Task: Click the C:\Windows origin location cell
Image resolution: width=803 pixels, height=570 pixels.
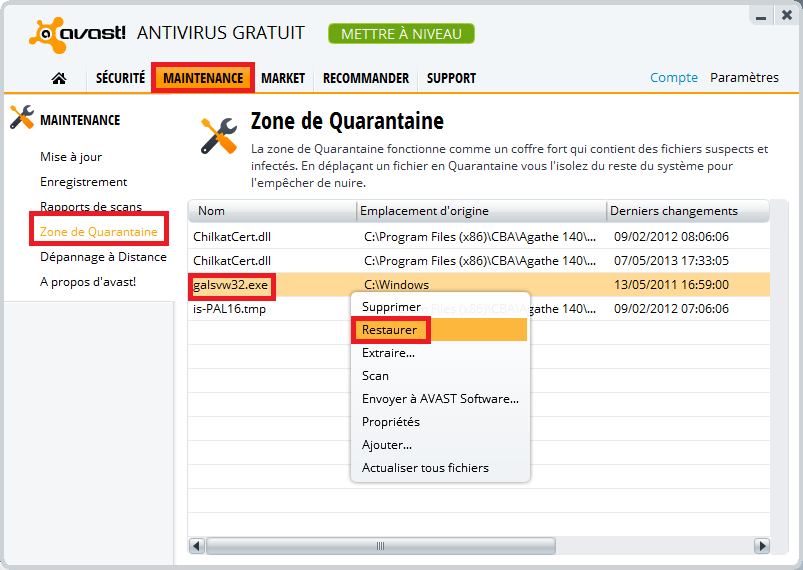Action: click(x=396, y=285)
